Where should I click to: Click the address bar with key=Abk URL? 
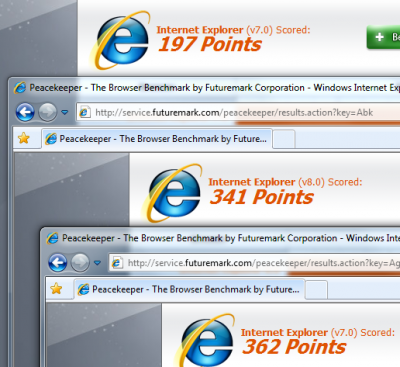pos(238,113)
